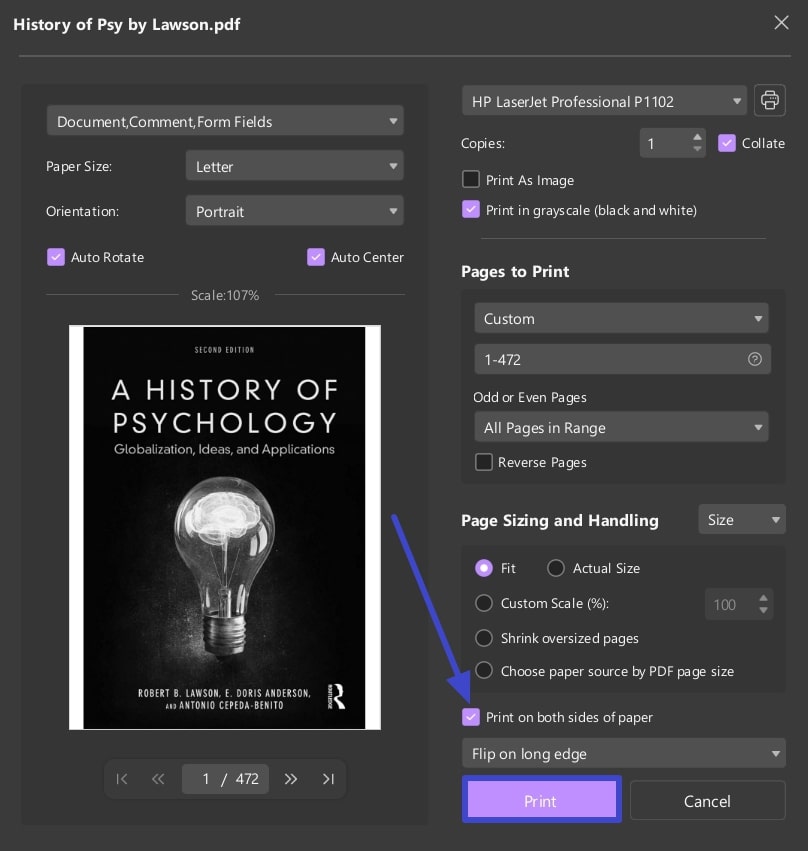Select the Actual Size radio button

pyautogui.click(x=556, y=568)
